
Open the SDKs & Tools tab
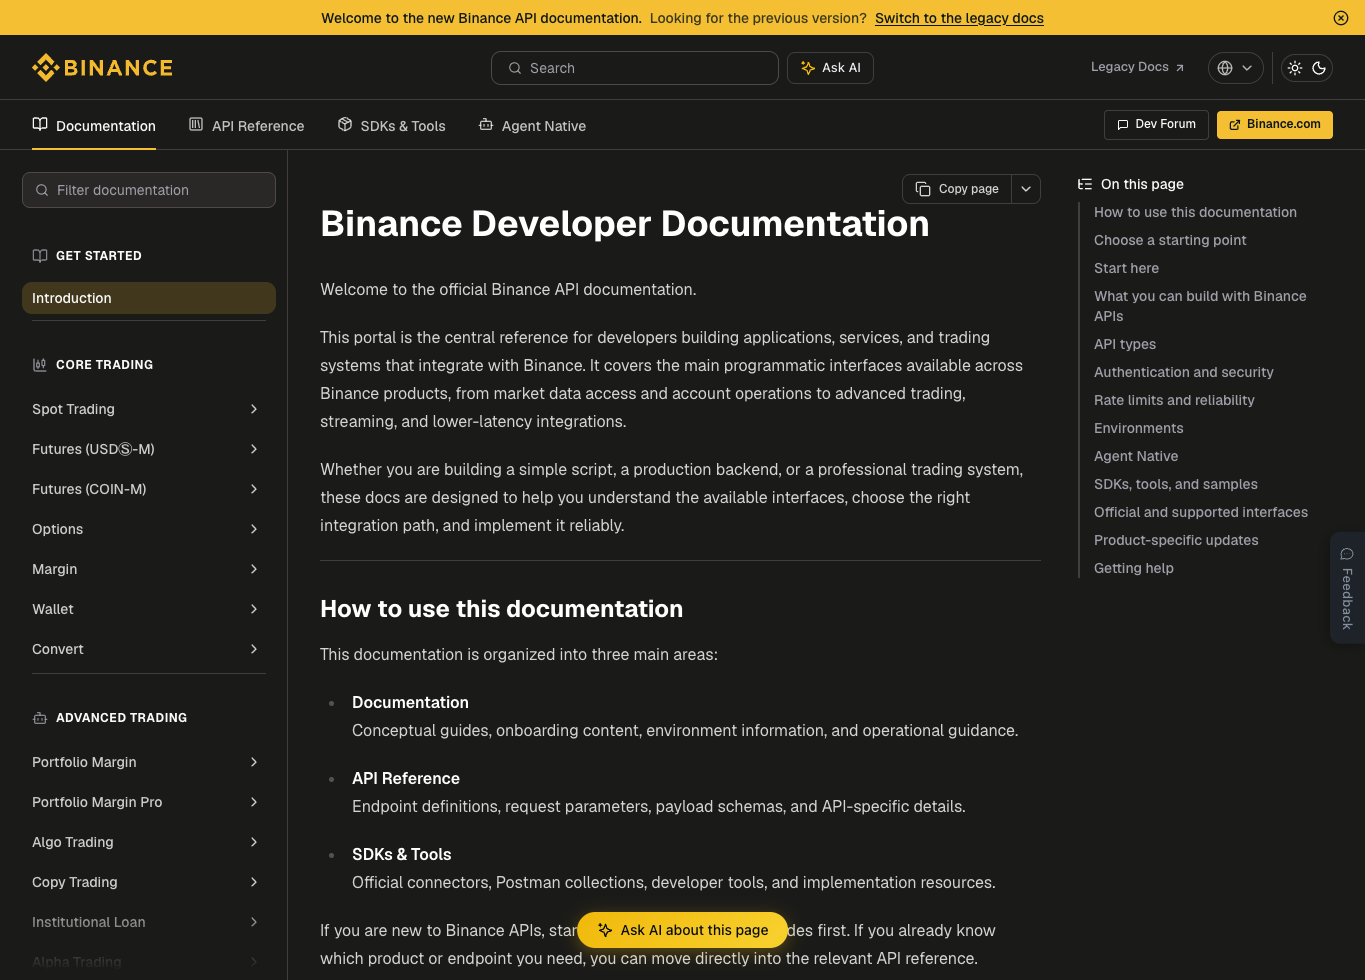(391, 126)
